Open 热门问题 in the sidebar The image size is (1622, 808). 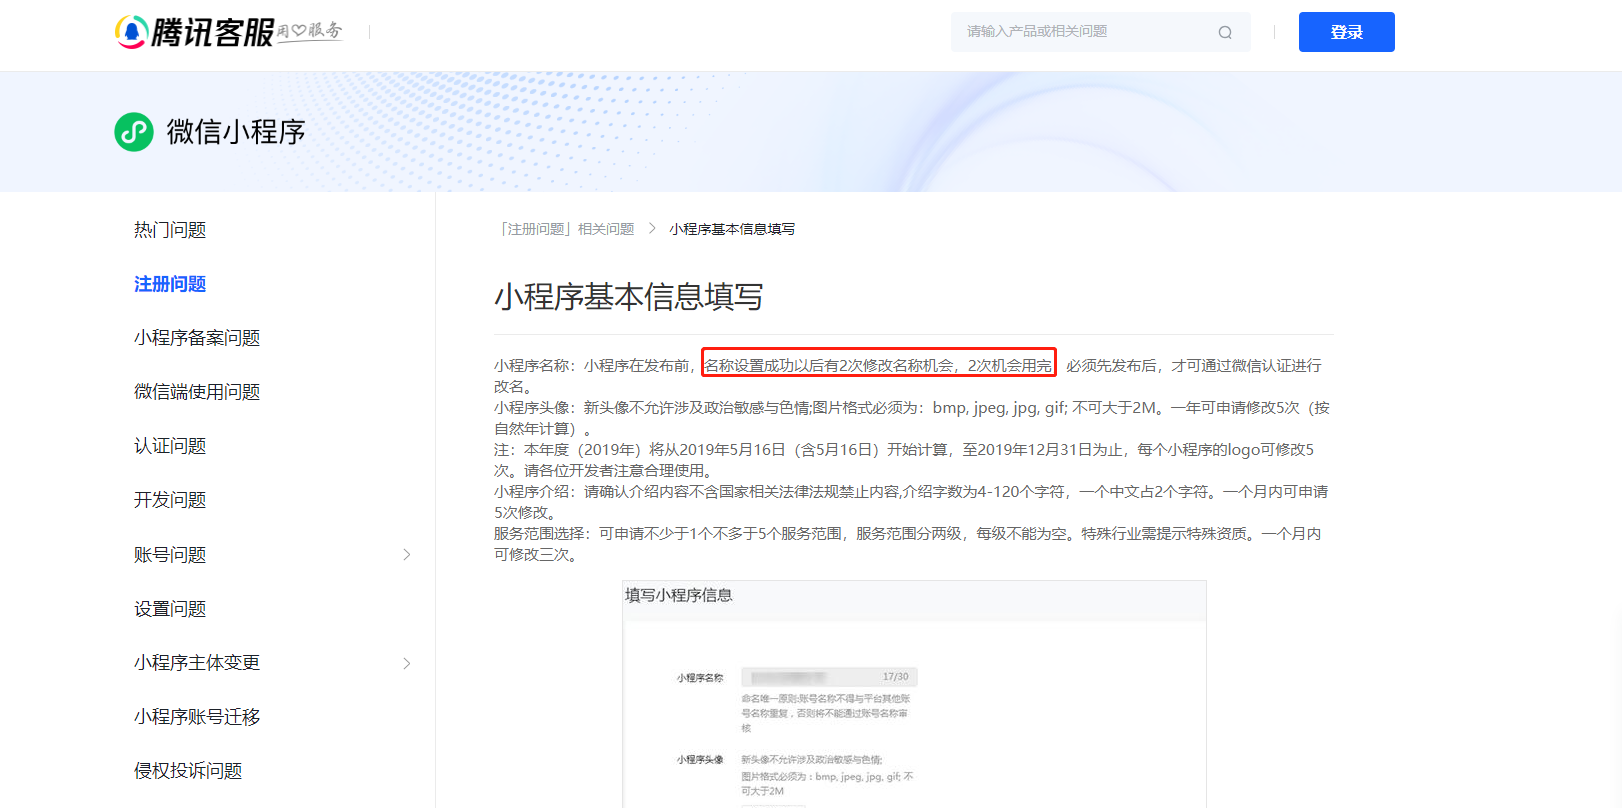pyautogui.click(x=170, y=230)
